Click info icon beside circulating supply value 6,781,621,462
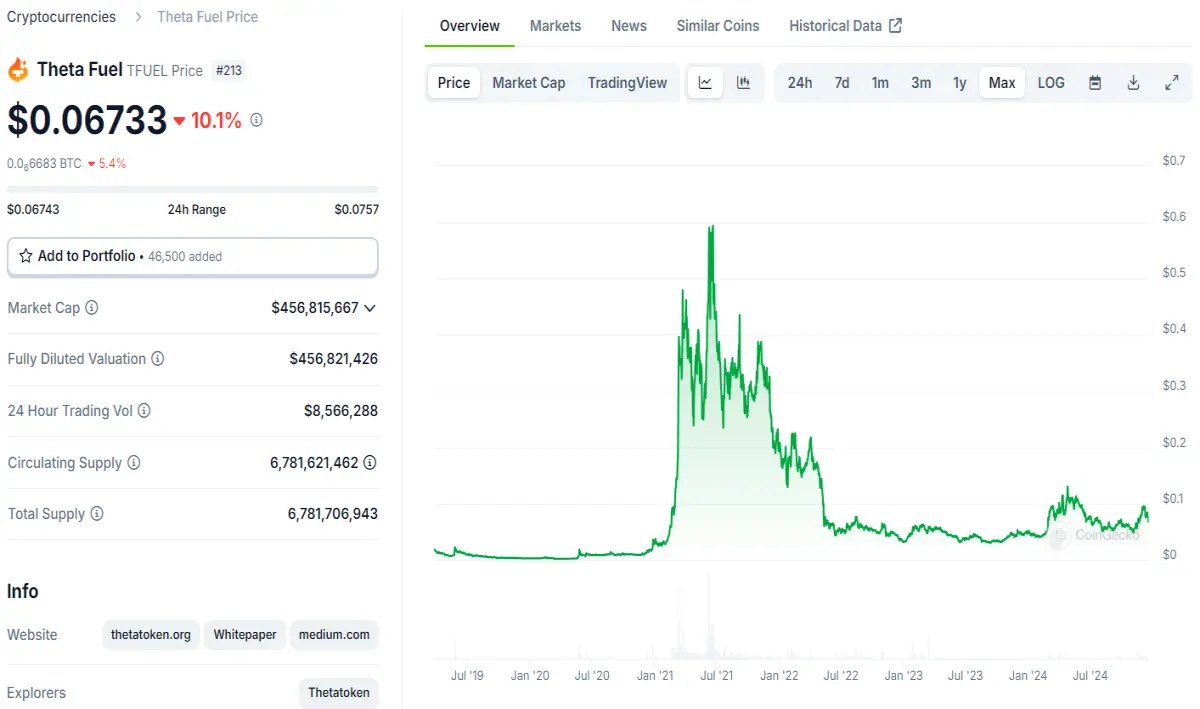Image resolution: width=1200 pixels, height=709 pixels. point(370,462)
